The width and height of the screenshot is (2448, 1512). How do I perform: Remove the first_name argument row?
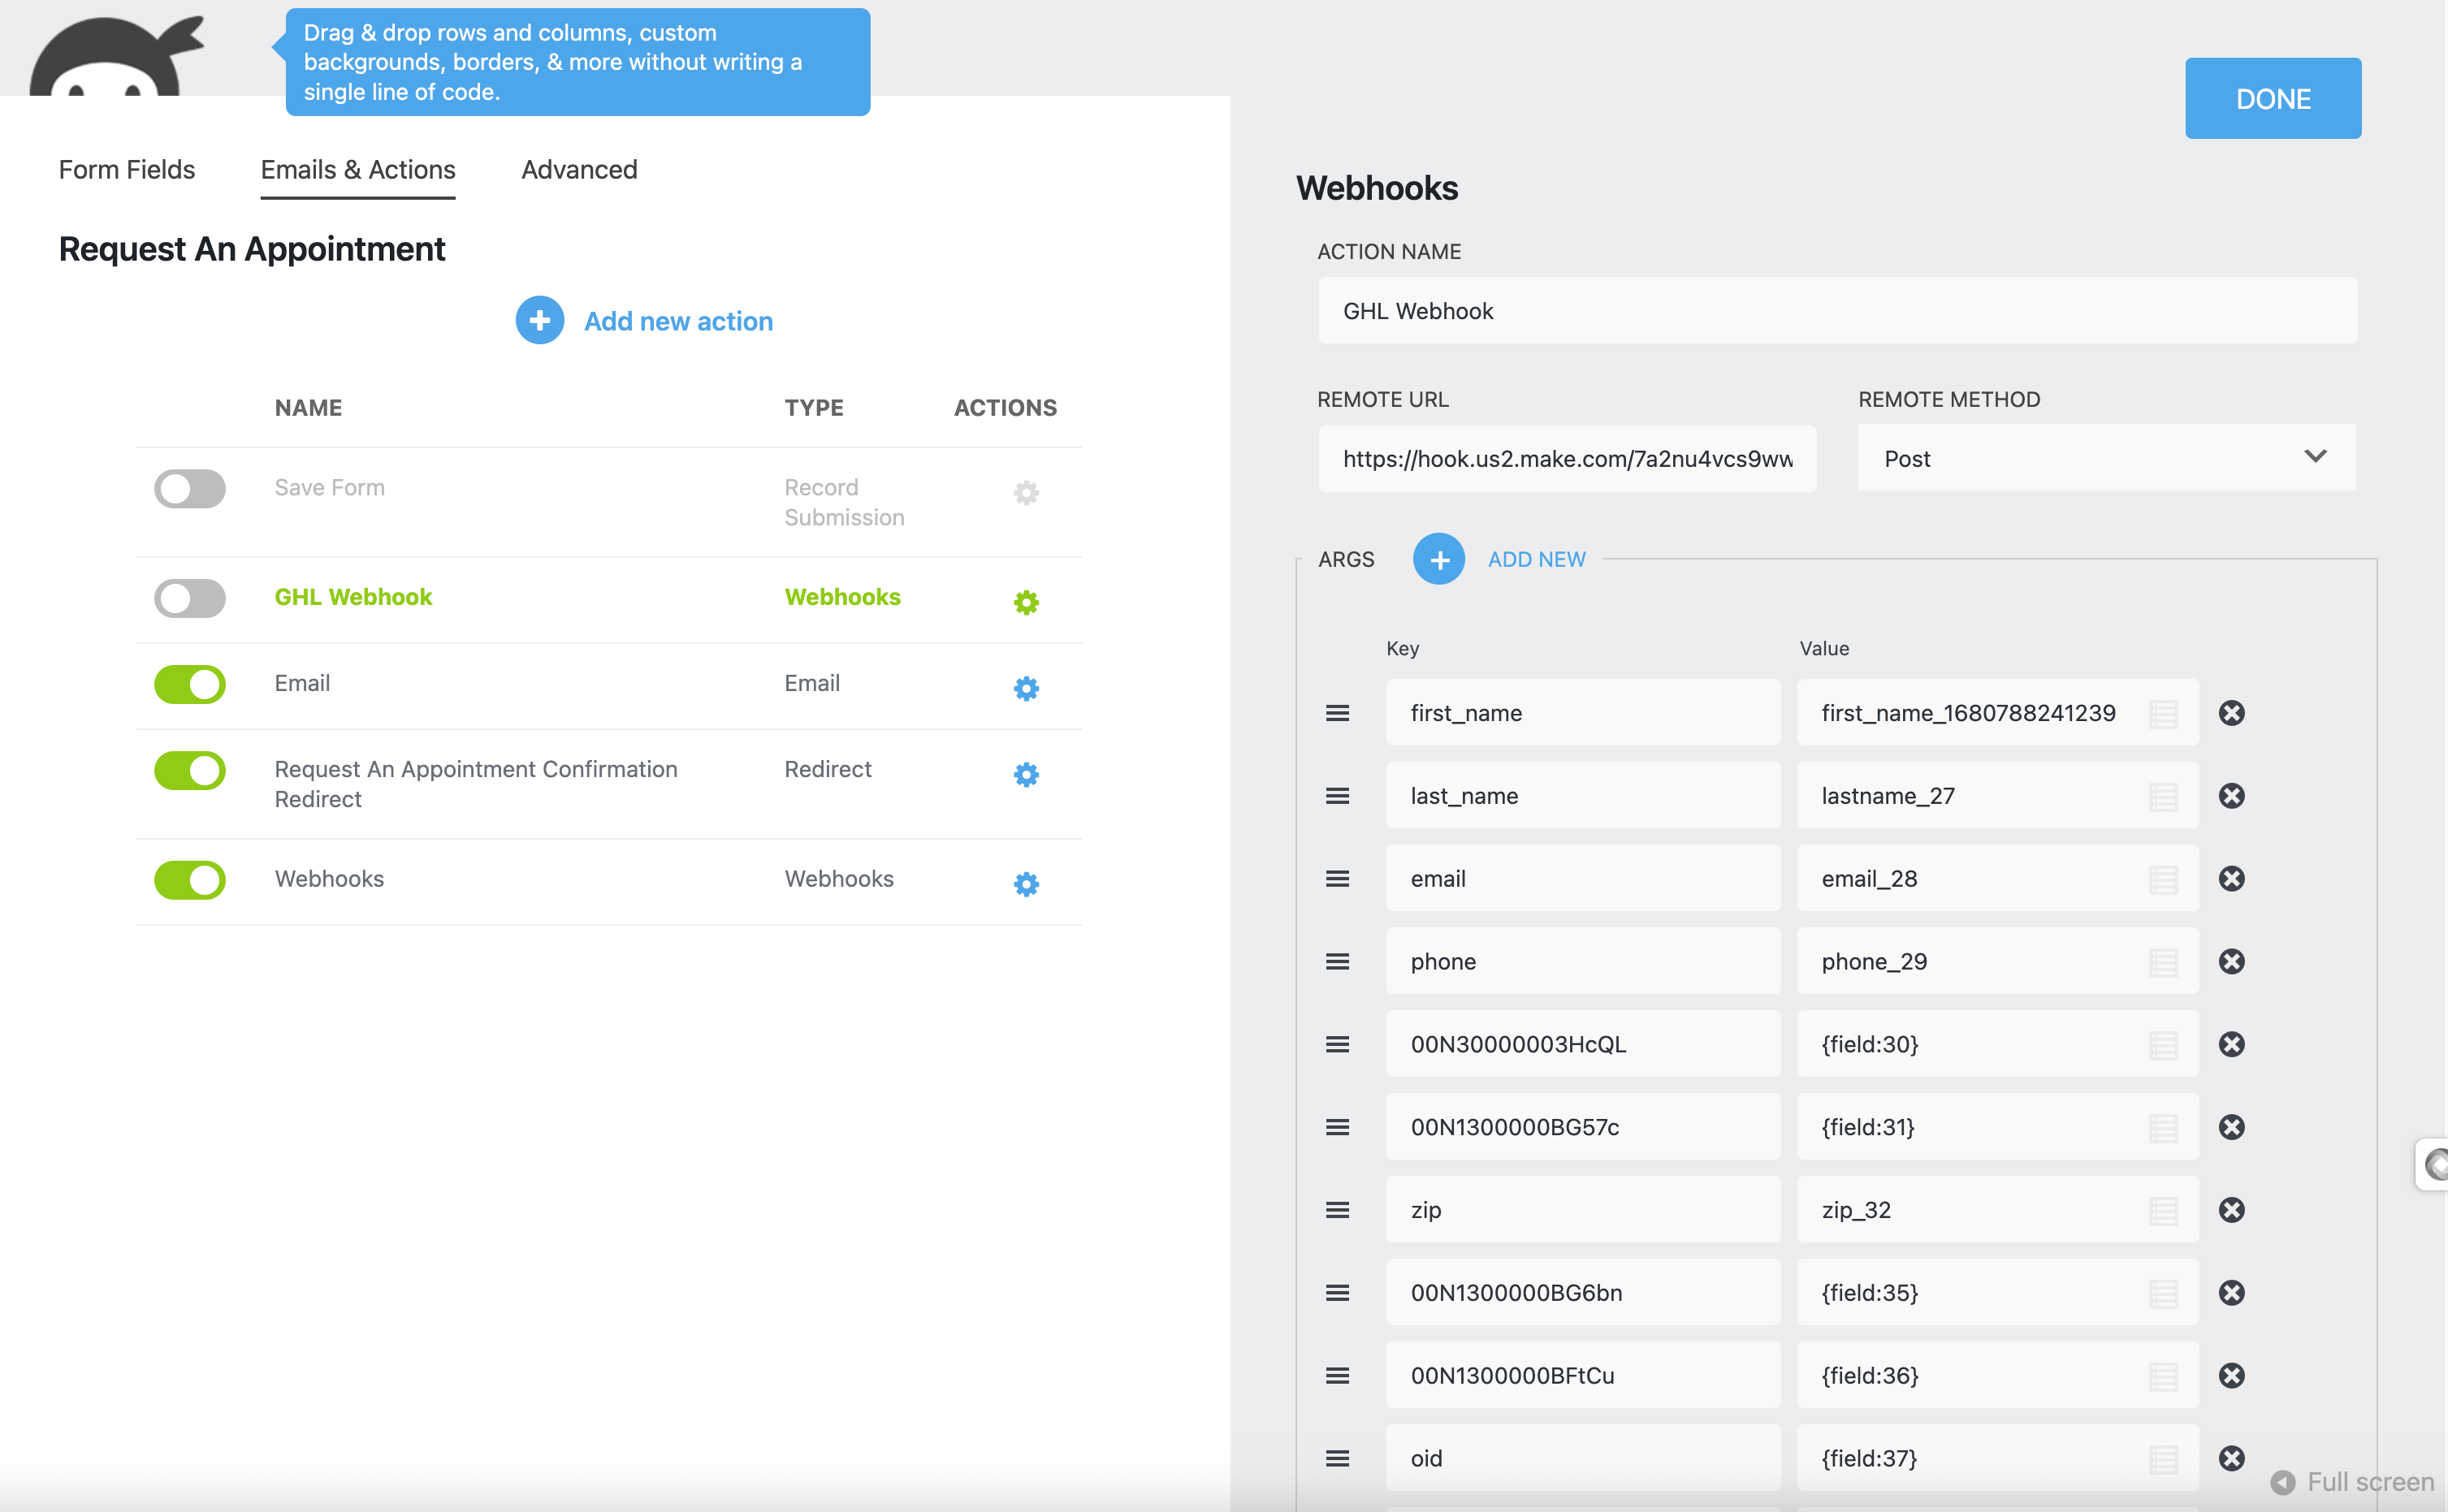pos(2231,713)
